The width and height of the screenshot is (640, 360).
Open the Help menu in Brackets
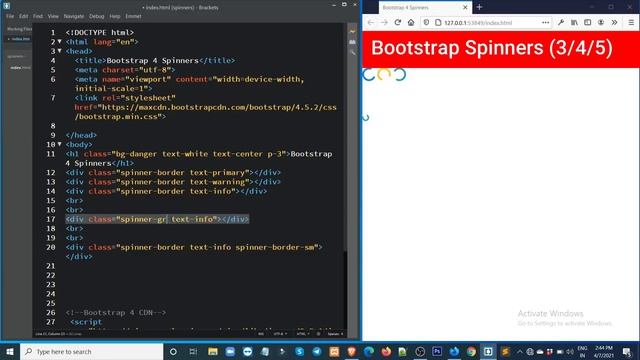point(115,16)
